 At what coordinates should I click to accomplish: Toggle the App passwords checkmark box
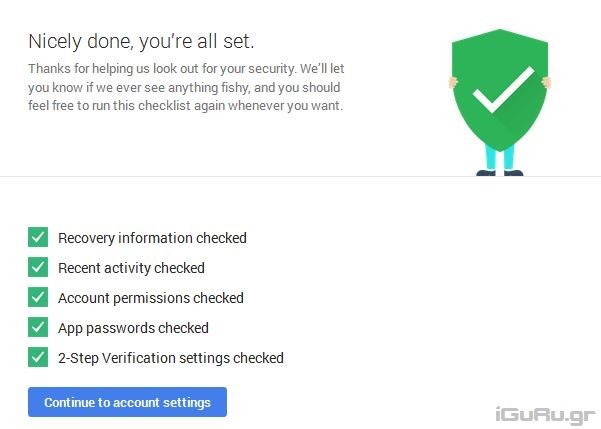click(x=38, y=327)
